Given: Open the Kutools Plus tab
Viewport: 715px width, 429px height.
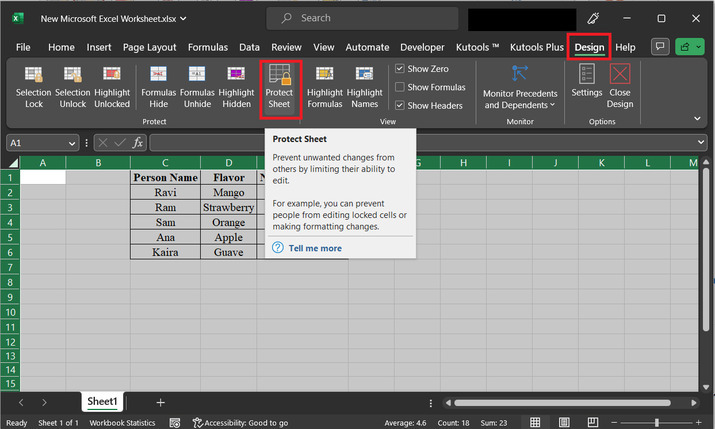Looking at the screenshot, I should point(536,47).
